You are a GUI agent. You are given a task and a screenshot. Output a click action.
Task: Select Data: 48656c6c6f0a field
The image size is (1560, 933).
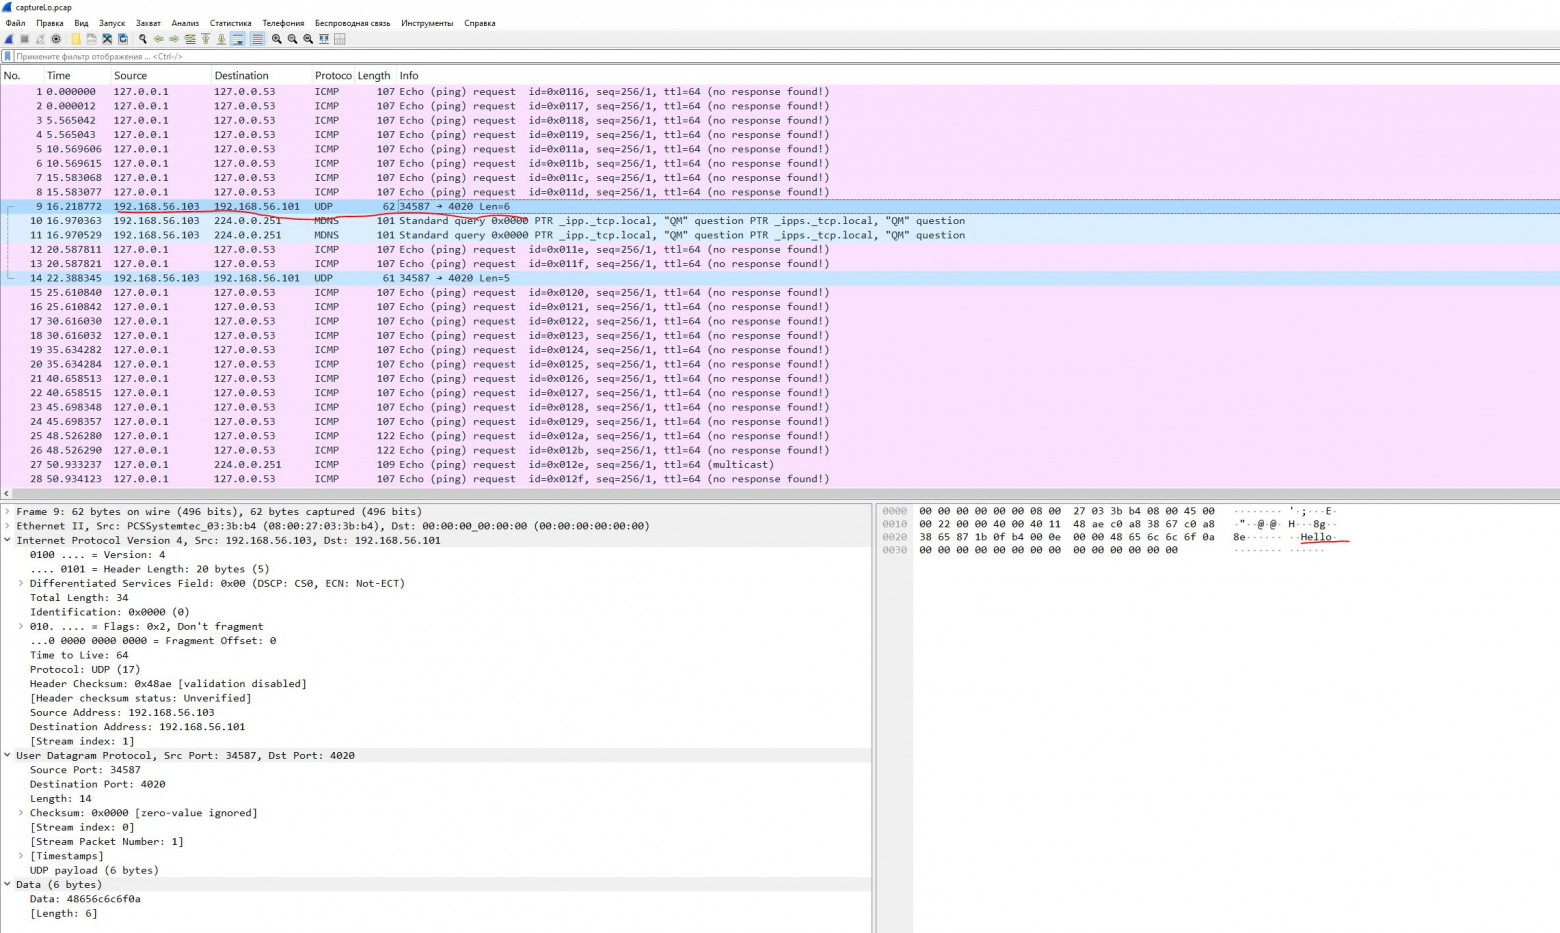click(x=85, y=899)
